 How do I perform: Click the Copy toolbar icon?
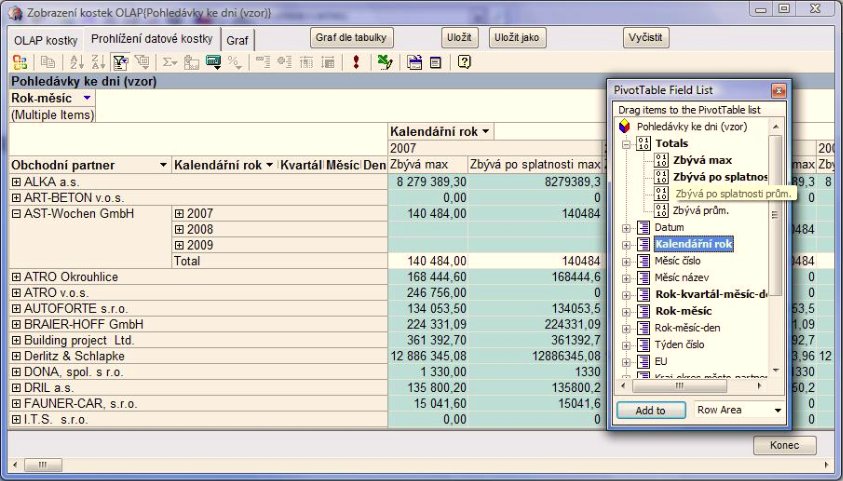click(48, 62)
